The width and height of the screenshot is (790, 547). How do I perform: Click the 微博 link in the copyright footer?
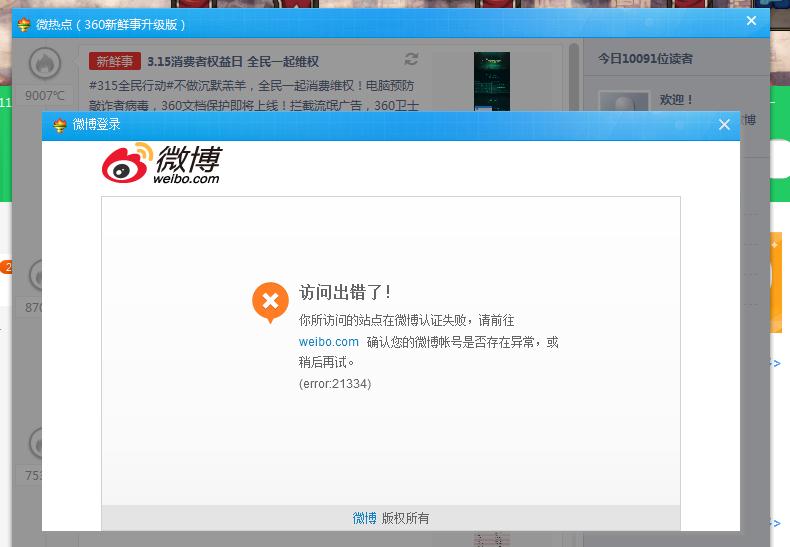(x=364, y=518)
